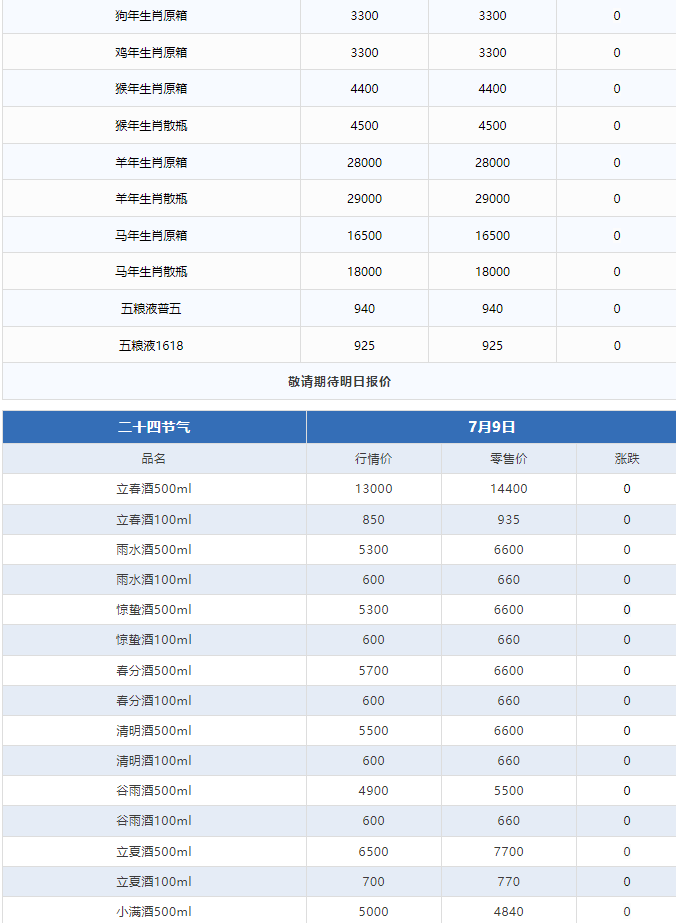
Task: Click the 5500 retail price of 谷雨酒500ml
Action: pos(509,791)
